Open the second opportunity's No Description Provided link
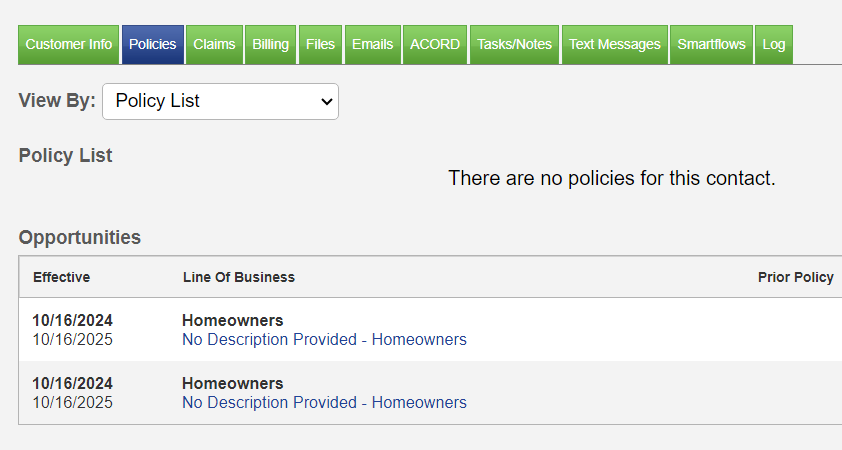Viewport: 842px width, 450px height. point(324,403)
